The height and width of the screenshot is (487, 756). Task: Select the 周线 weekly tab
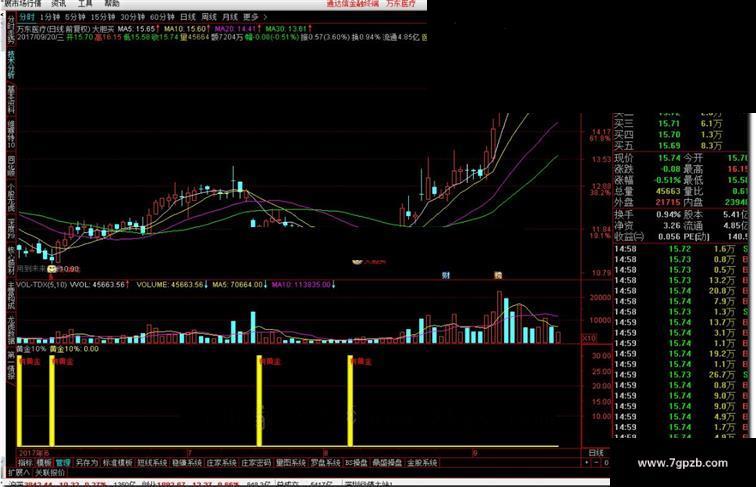209,17
